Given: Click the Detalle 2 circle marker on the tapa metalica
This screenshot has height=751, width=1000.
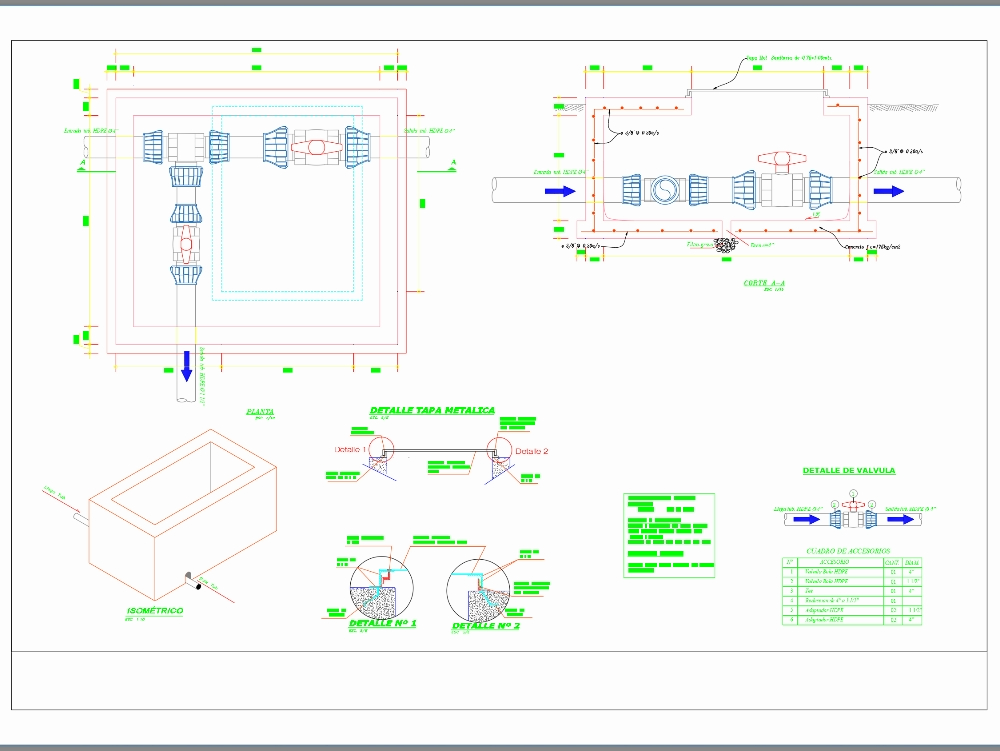Looking at the screenshot, I should click(x=500, y=447).
